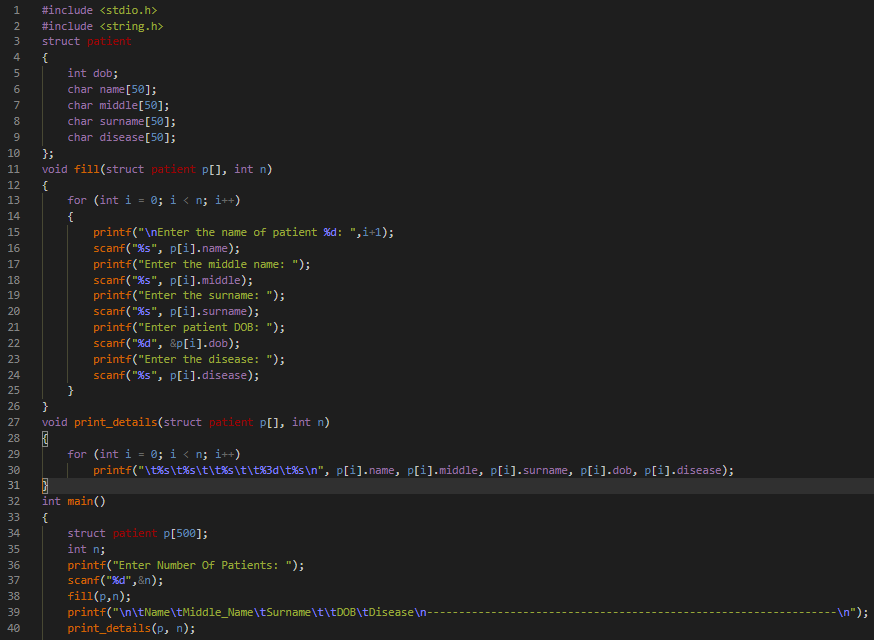Viewport: 874px width, 640px height.
Task: Click 'int dob;' struct member declaration
Action: pos(93,73)
